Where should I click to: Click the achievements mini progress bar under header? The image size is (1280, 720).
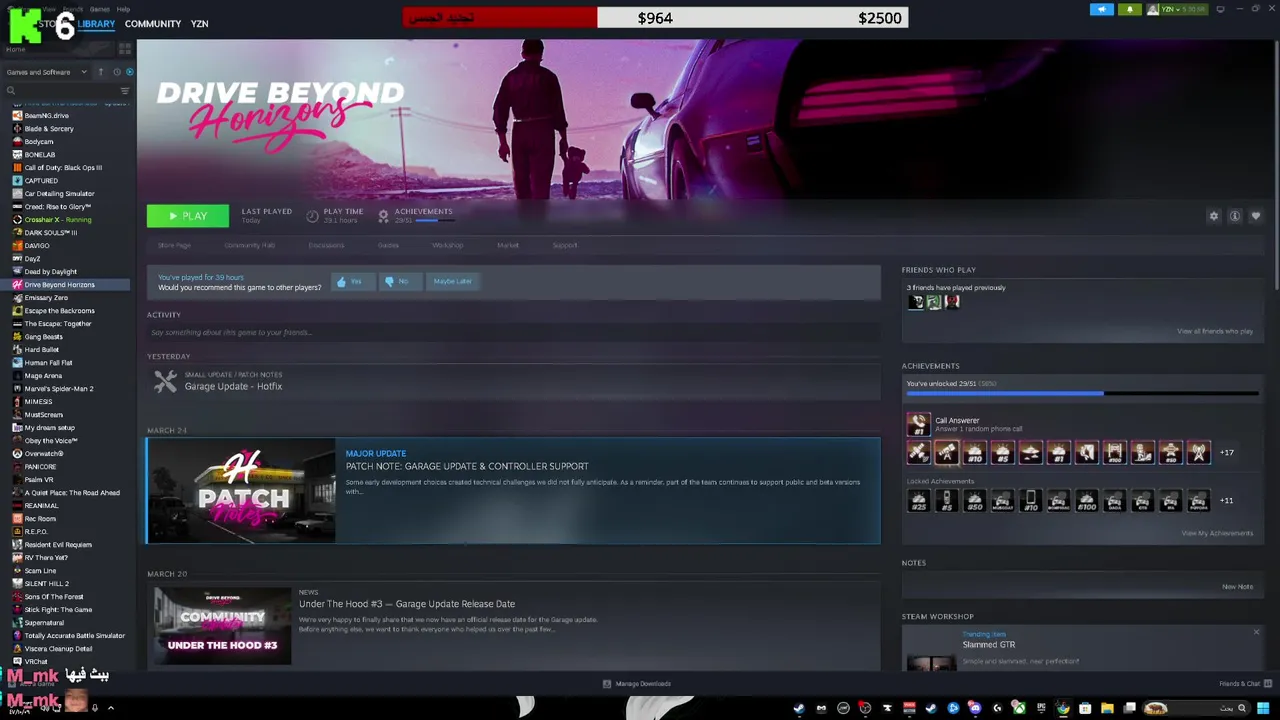[x=433, y=220]
